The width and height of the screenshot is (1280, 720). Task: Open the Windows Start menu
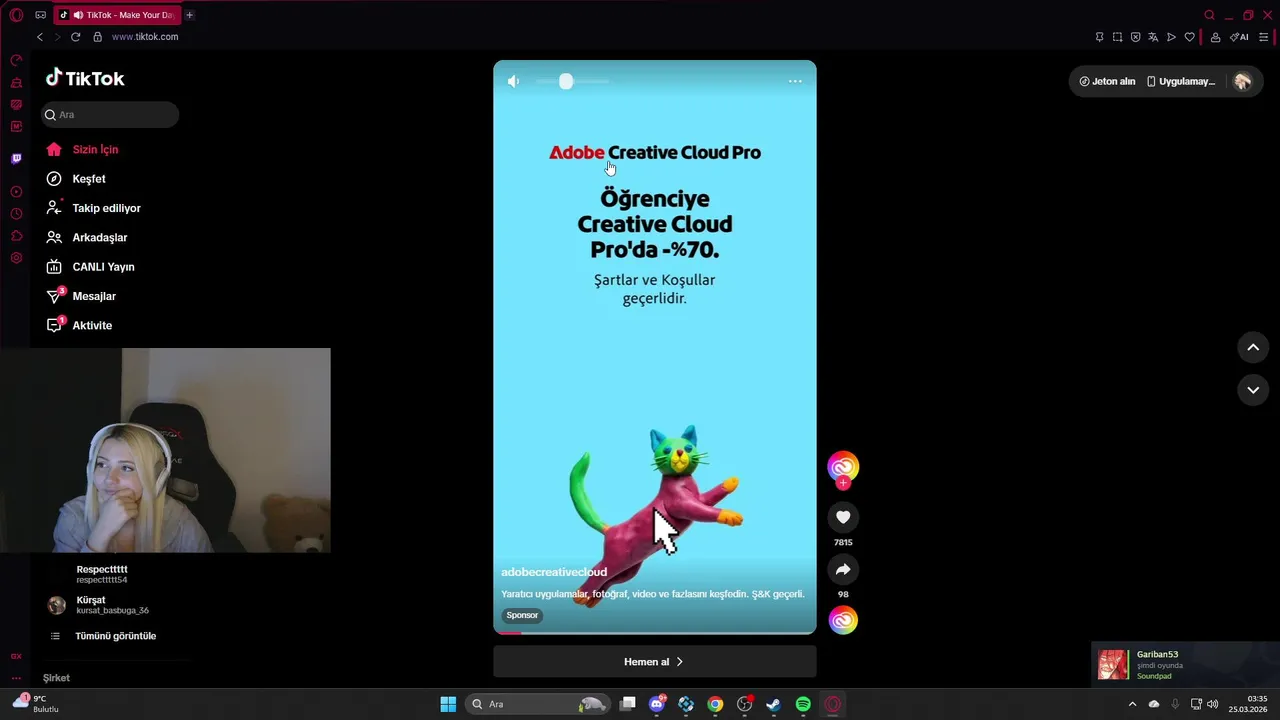(x=448, y=704)
